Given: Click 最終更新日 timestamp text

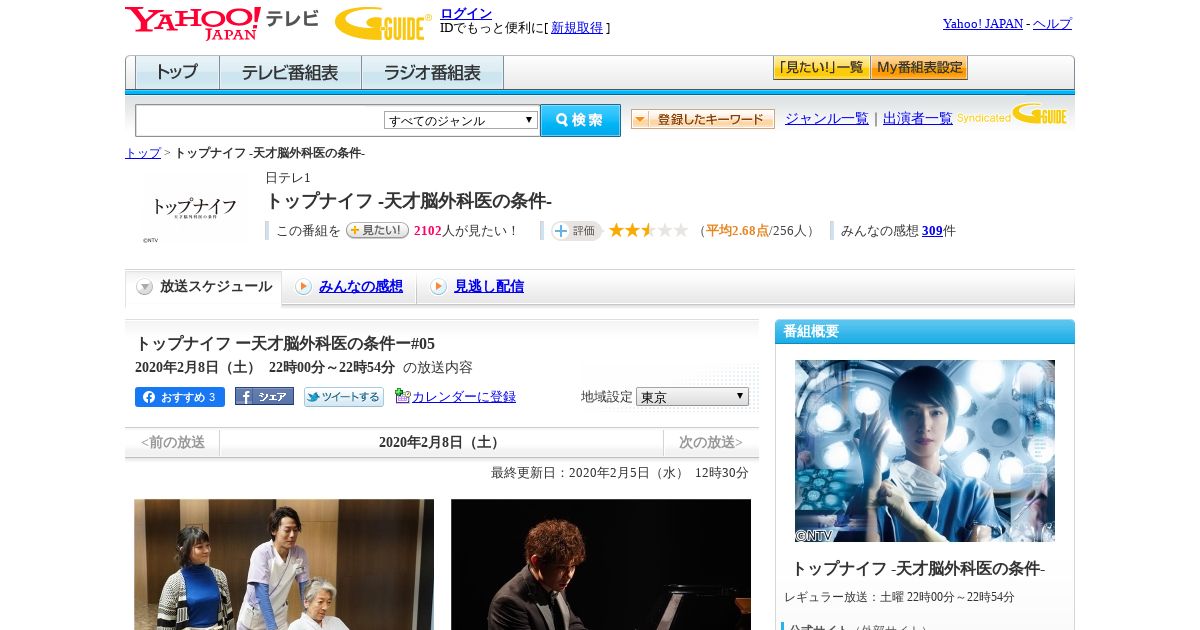Looking at the screenshot, I should 620,472.
